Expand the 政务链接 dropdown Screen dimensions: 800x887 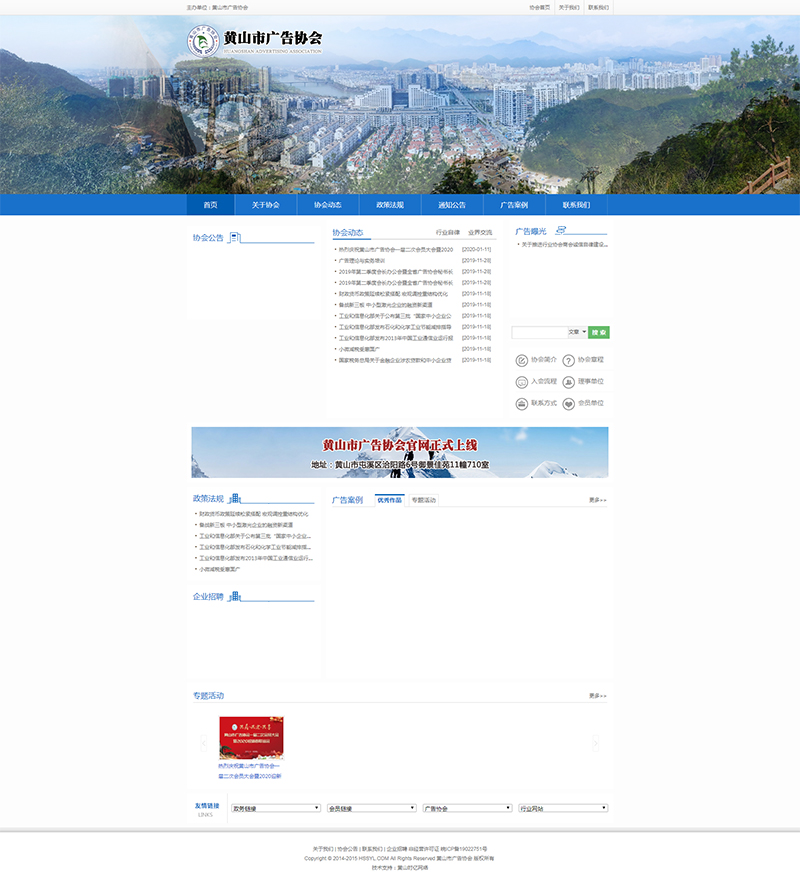click(275, 808)
